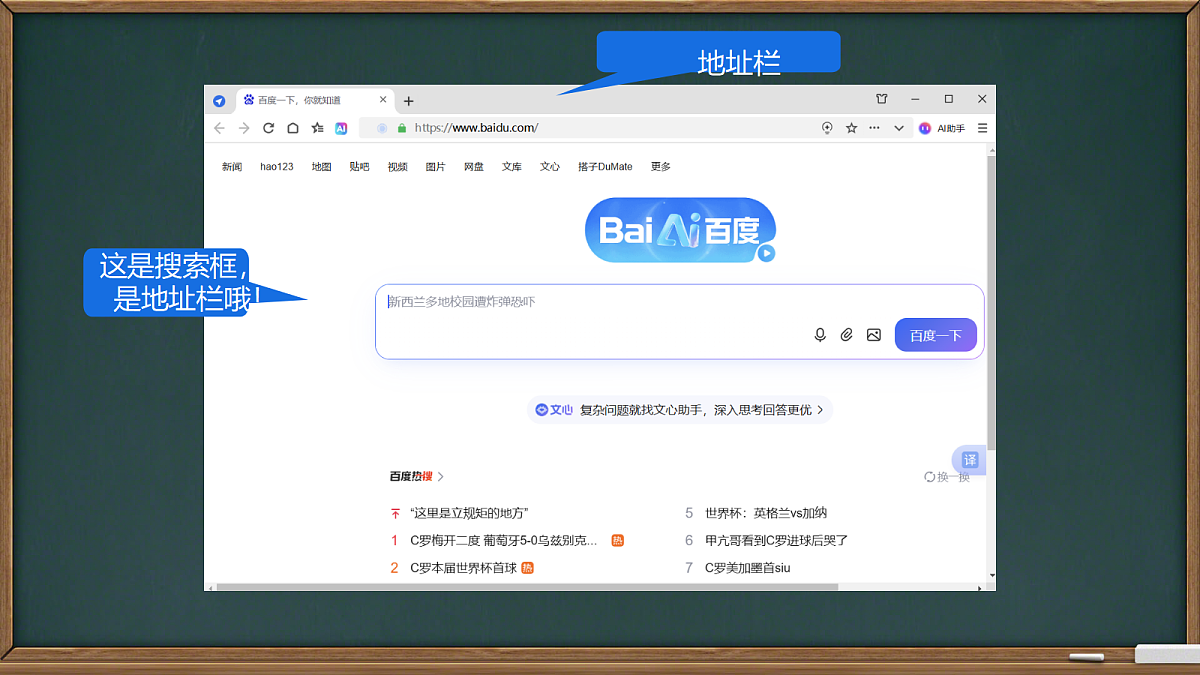Click the 百度一下 search button
Viewport: 1200px width, 675px height.
(935, 335)
